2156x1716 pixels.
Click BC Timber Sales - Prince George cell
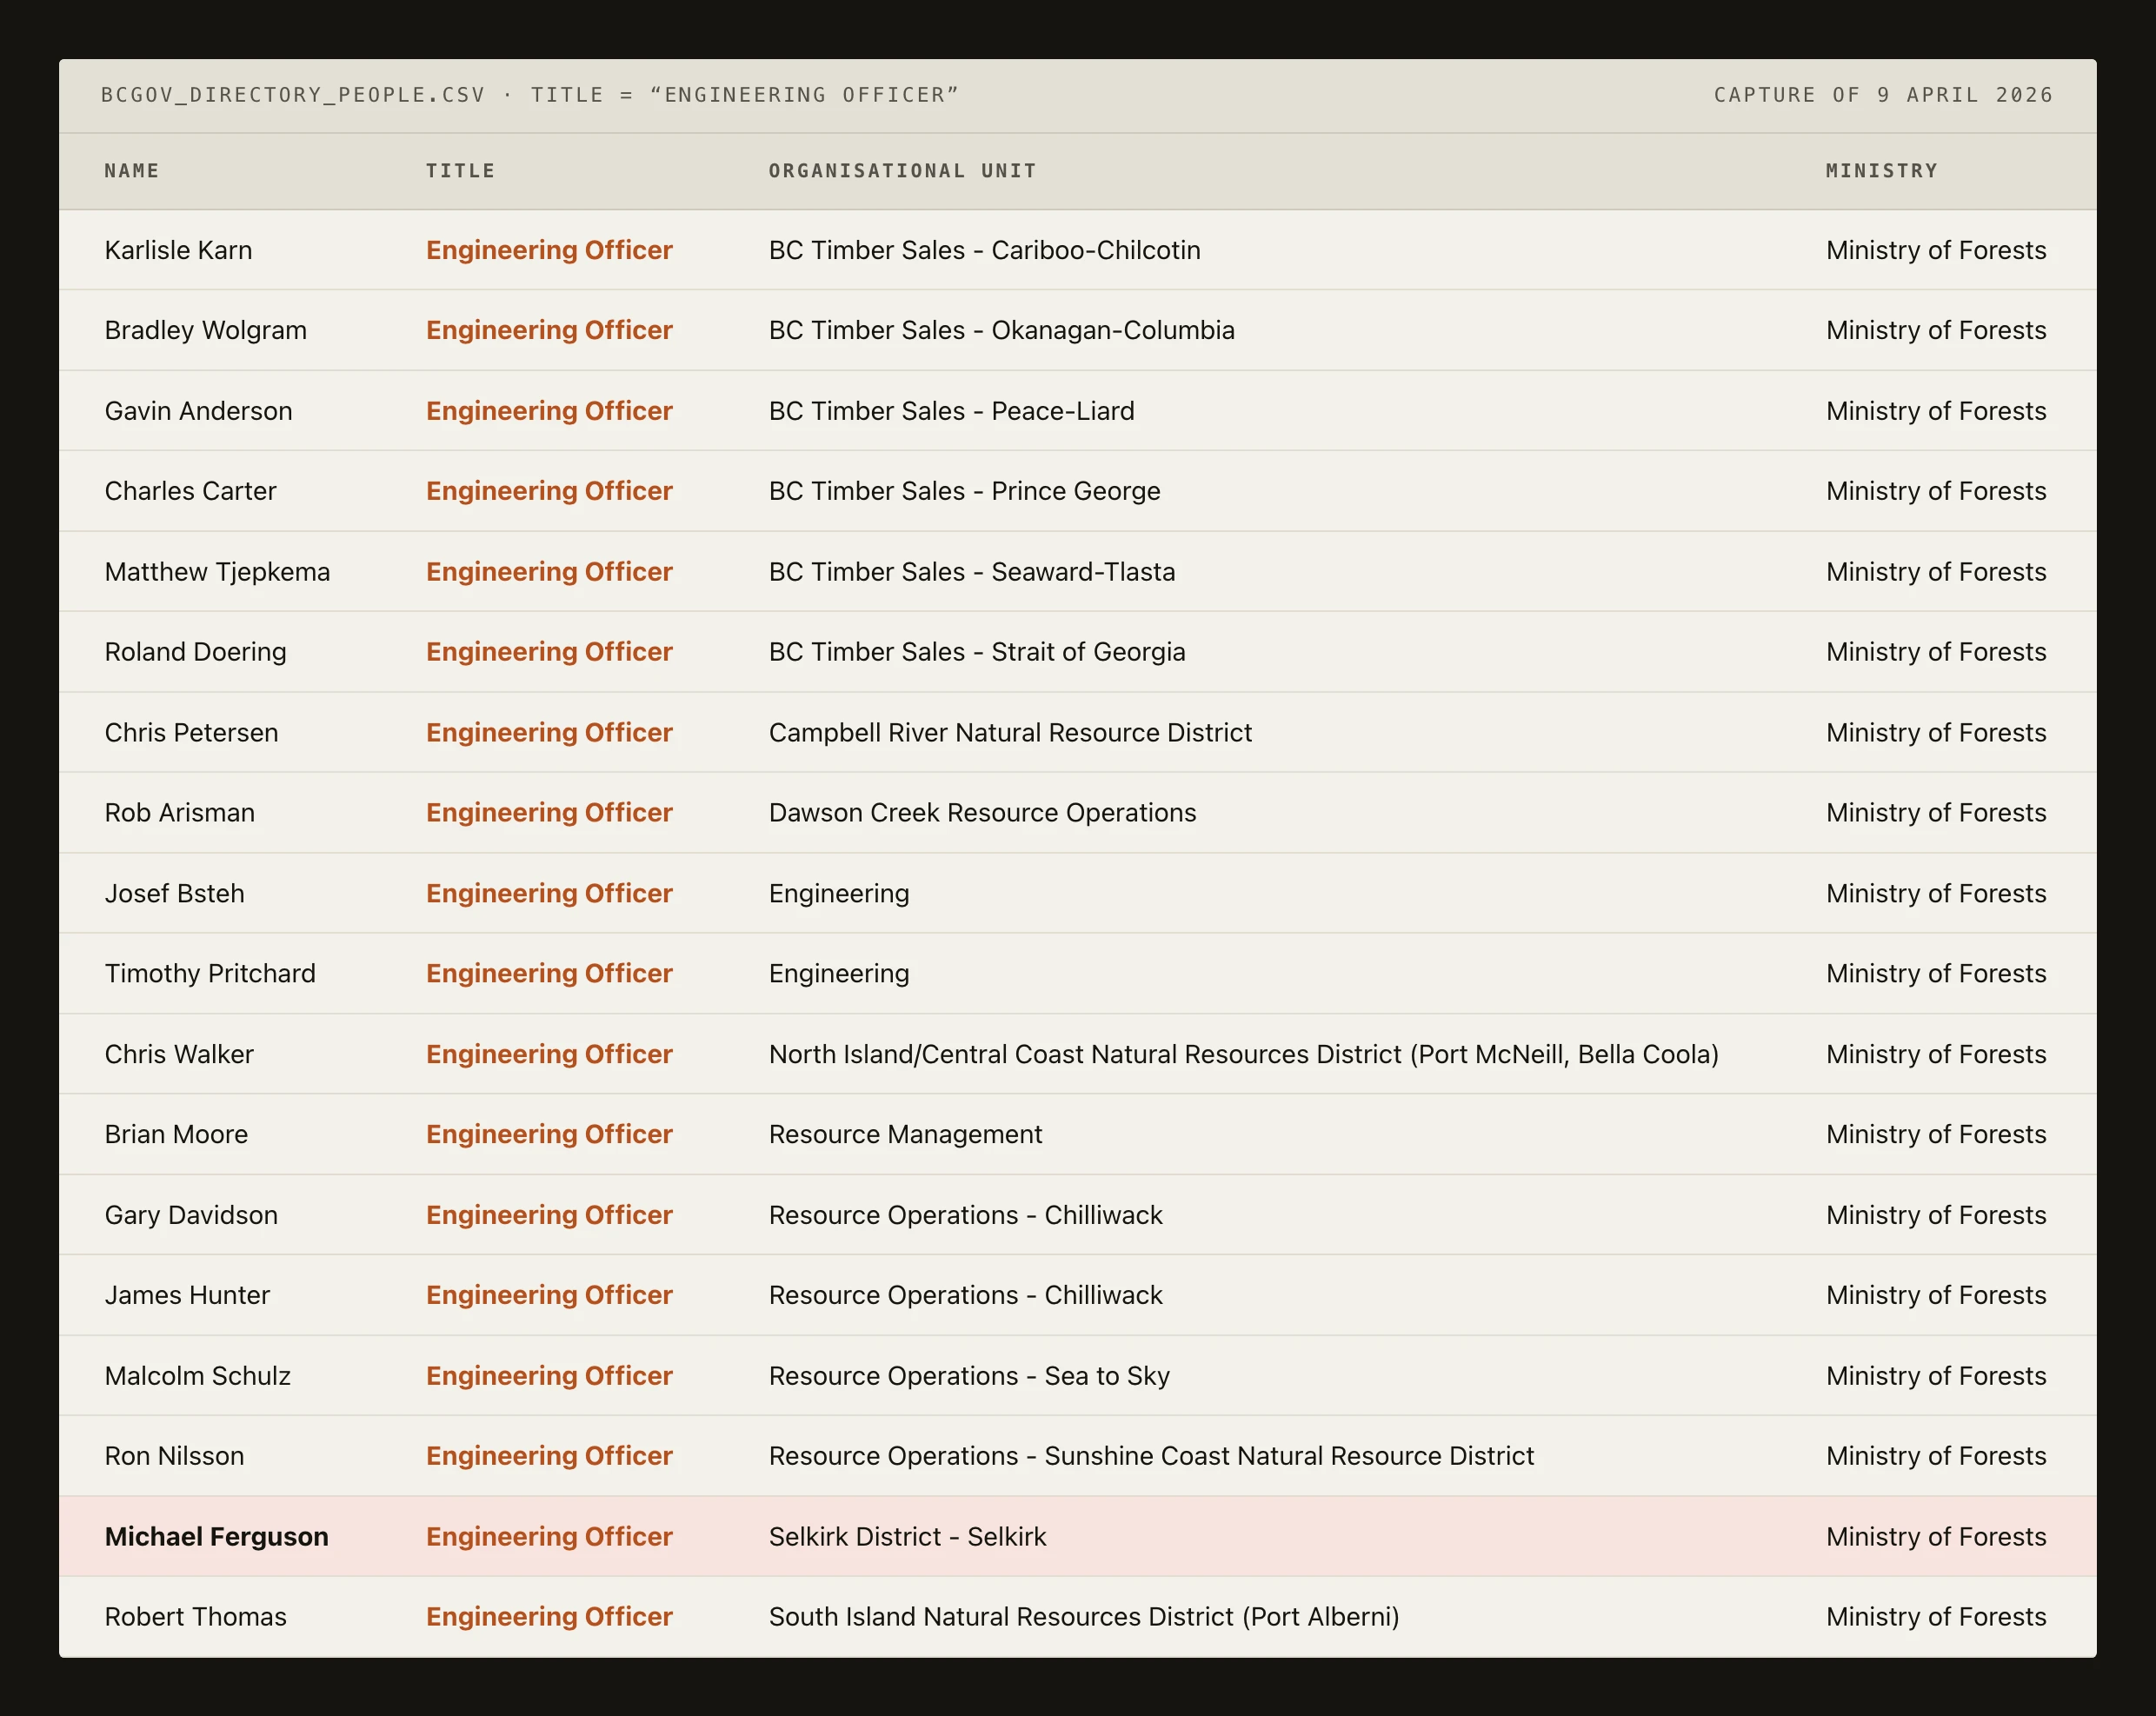point(964,491)
